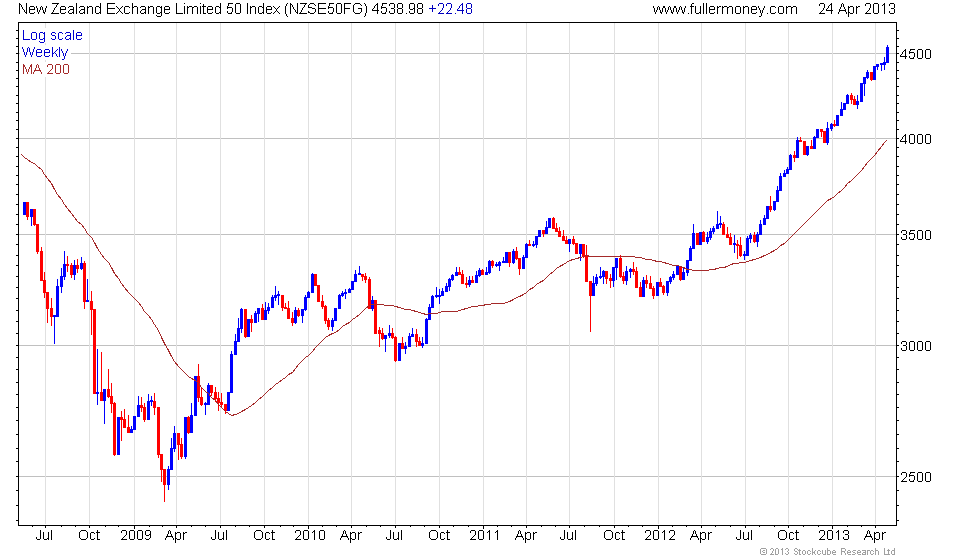
Task: Click the chart title "New Zealand Exchange Limited 50 Index"
Action: 149,9
